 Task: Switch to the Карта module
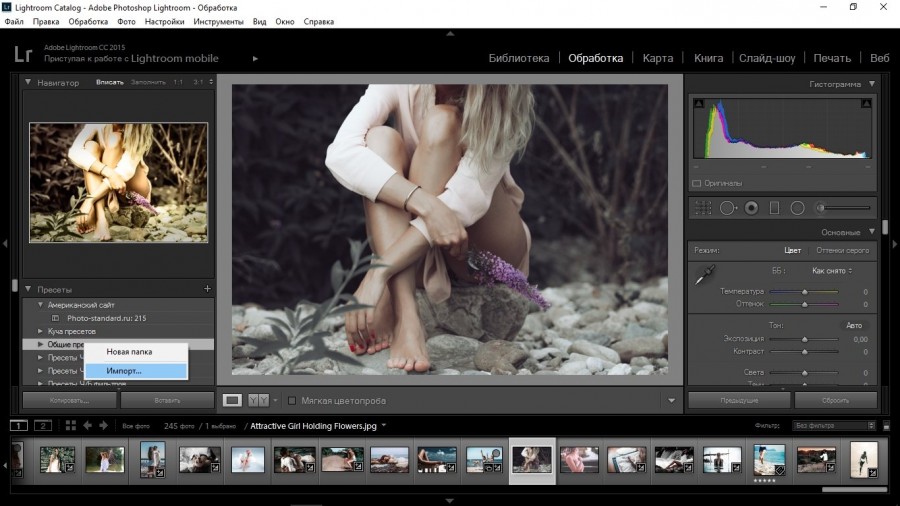658,58
